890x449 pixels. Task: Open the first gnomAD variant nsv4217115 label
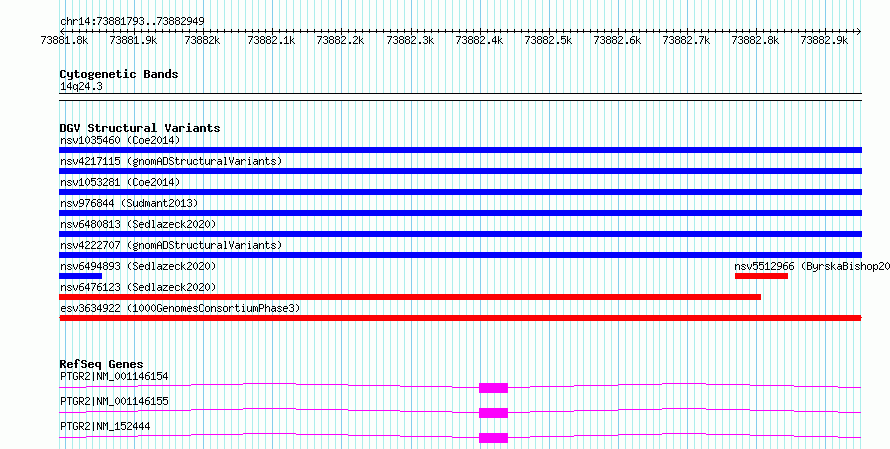click(171, 161)
